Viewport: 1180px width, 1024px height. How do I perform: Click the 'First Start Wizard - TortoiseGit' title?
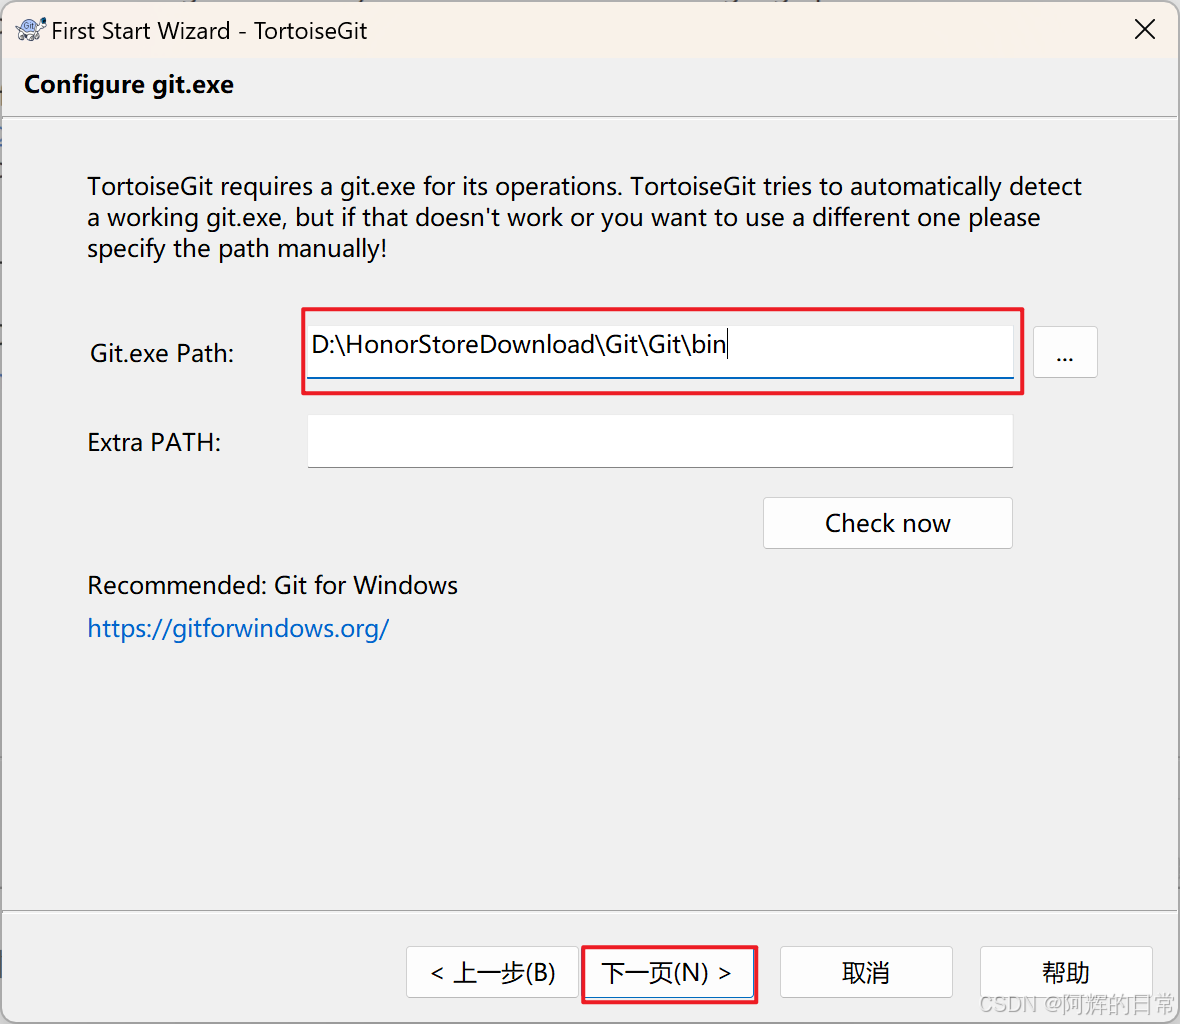[209, 31]
